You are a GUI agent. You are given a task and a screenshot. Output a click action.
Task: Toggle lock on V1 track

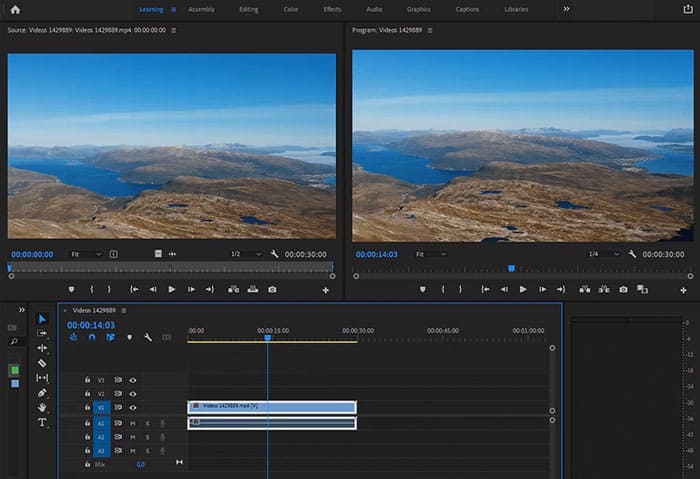point(88,407)
